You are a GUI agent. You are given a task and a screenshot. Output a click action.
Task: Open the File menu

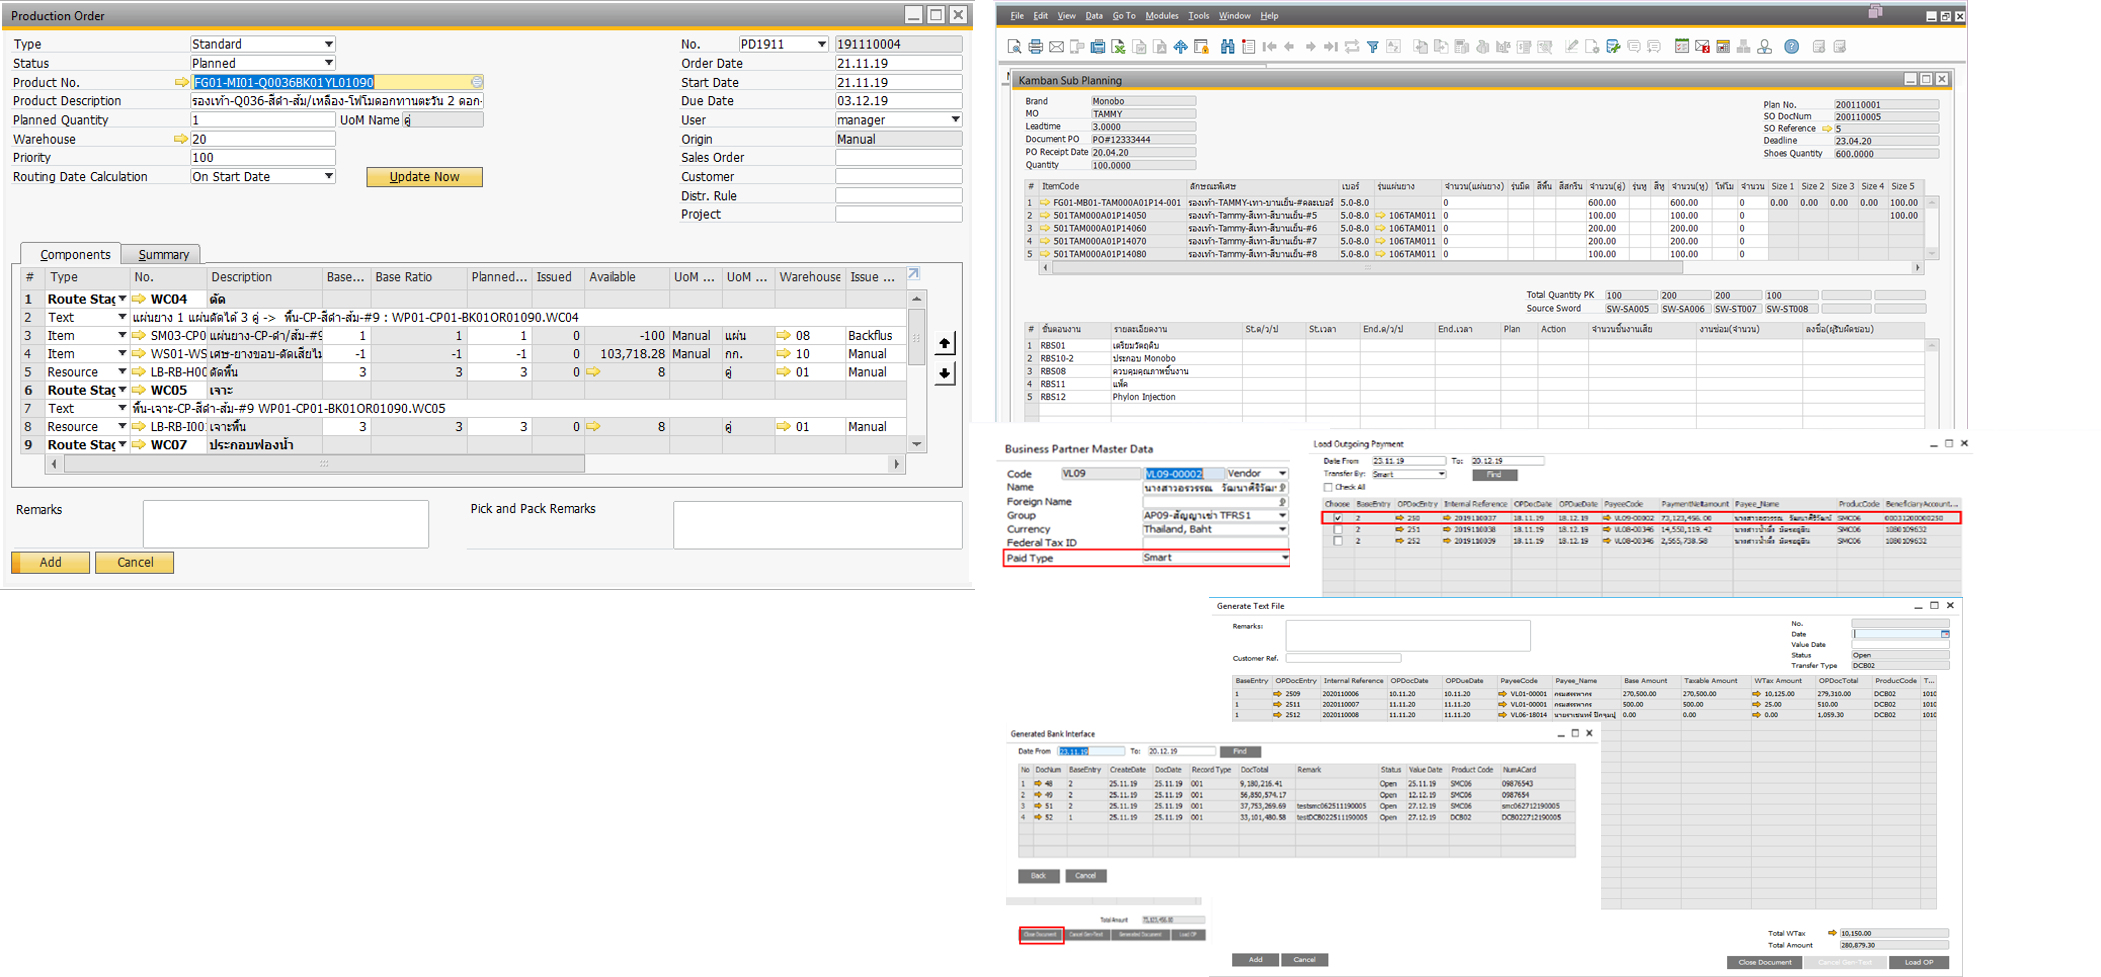pyautogui.click(x=1017, y=16)
